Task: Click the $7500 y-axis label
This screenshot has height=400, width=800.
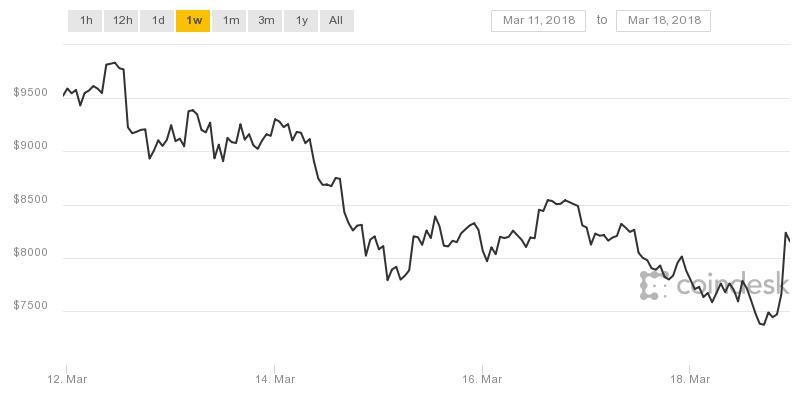Action: tap(30, 306)
